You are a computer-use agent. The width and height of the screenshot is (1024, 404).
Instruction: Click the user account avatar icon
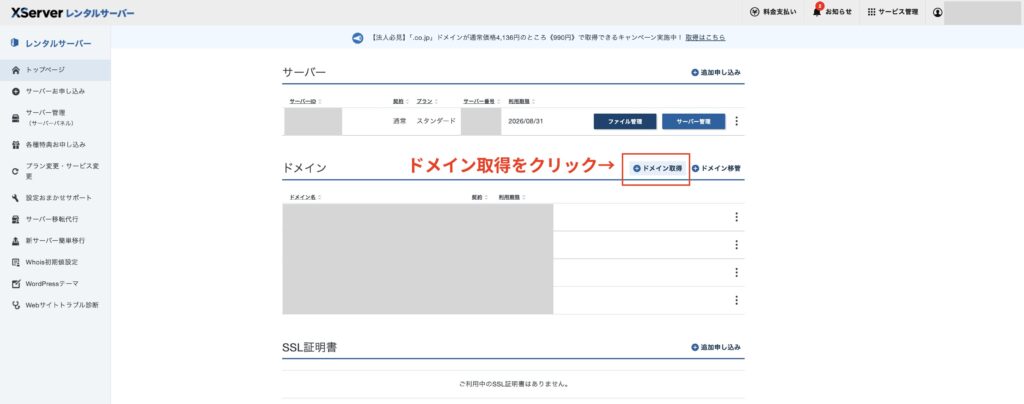(937, 12)
